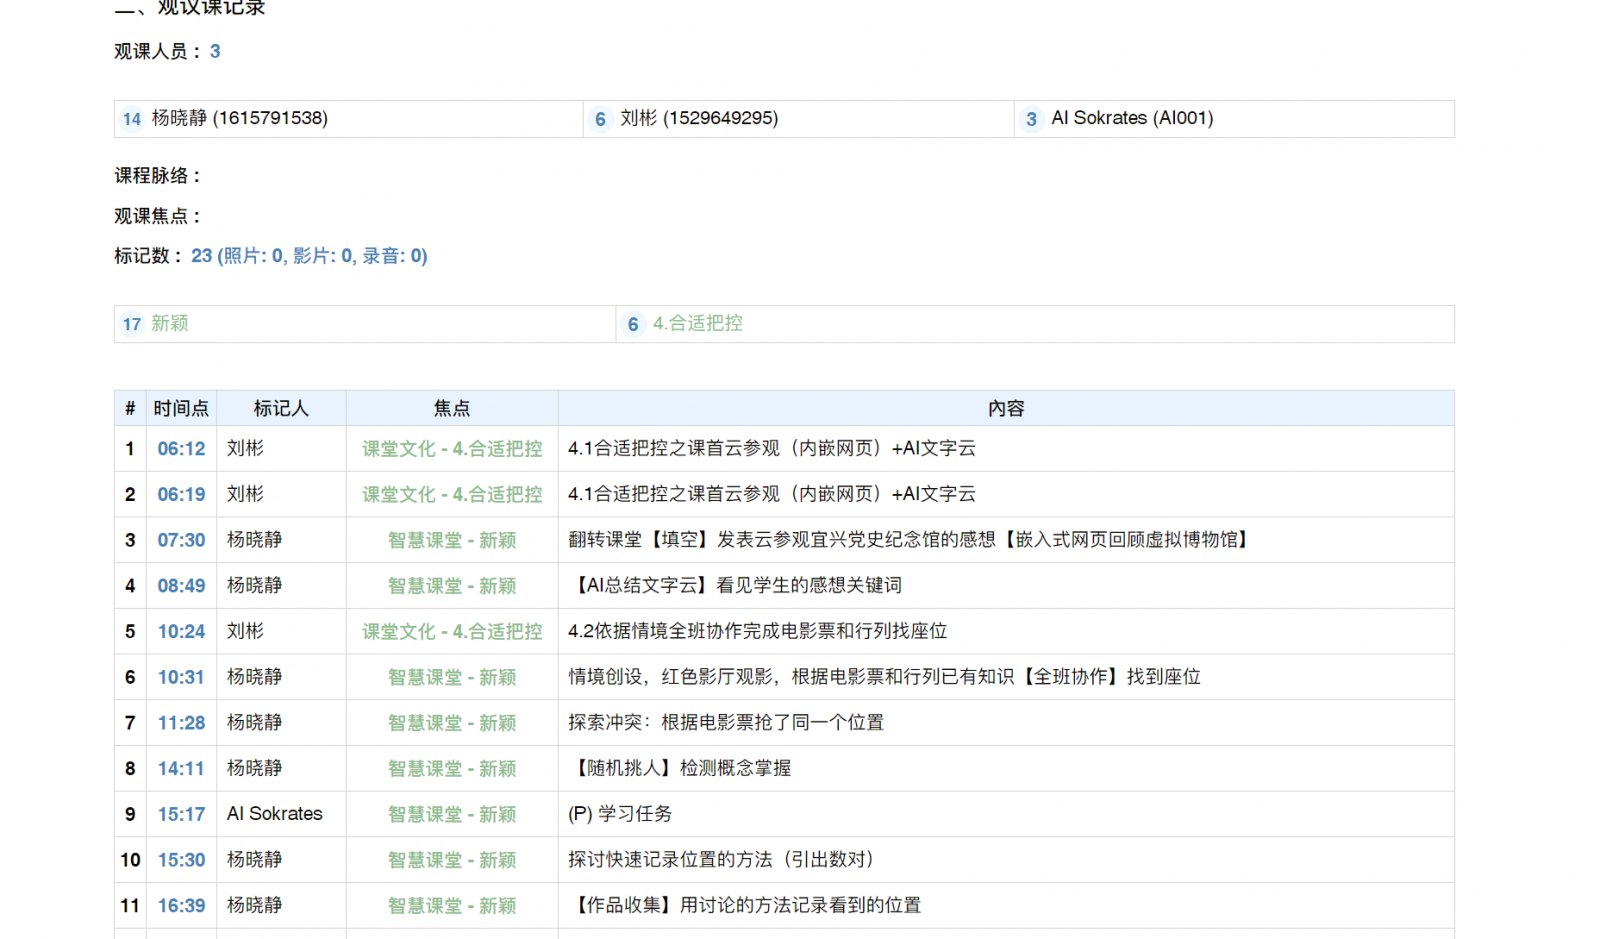Select the 新颖 focus tag filter
The width and height of the screenshot is (1600, 939).
(170, 323)
